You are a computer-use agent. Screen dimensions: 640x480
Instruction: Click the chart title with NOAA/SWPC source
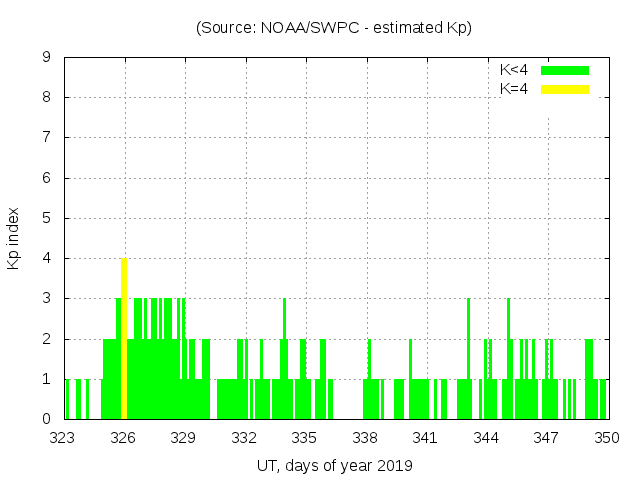click(334, 28)
